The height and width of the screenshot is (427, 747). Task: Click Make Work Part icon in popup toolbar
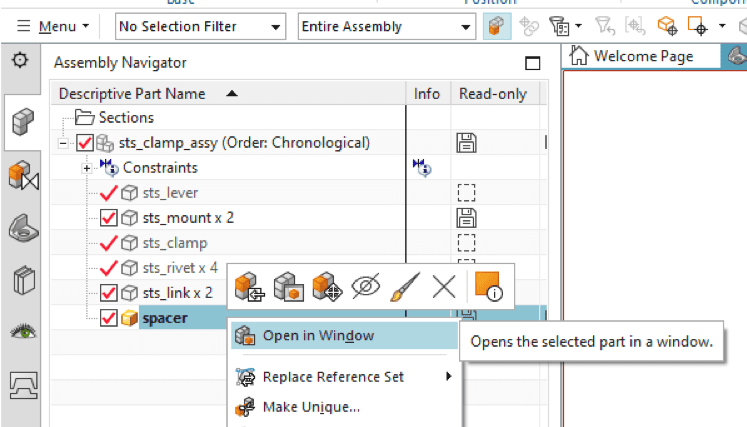coord(249,286)
